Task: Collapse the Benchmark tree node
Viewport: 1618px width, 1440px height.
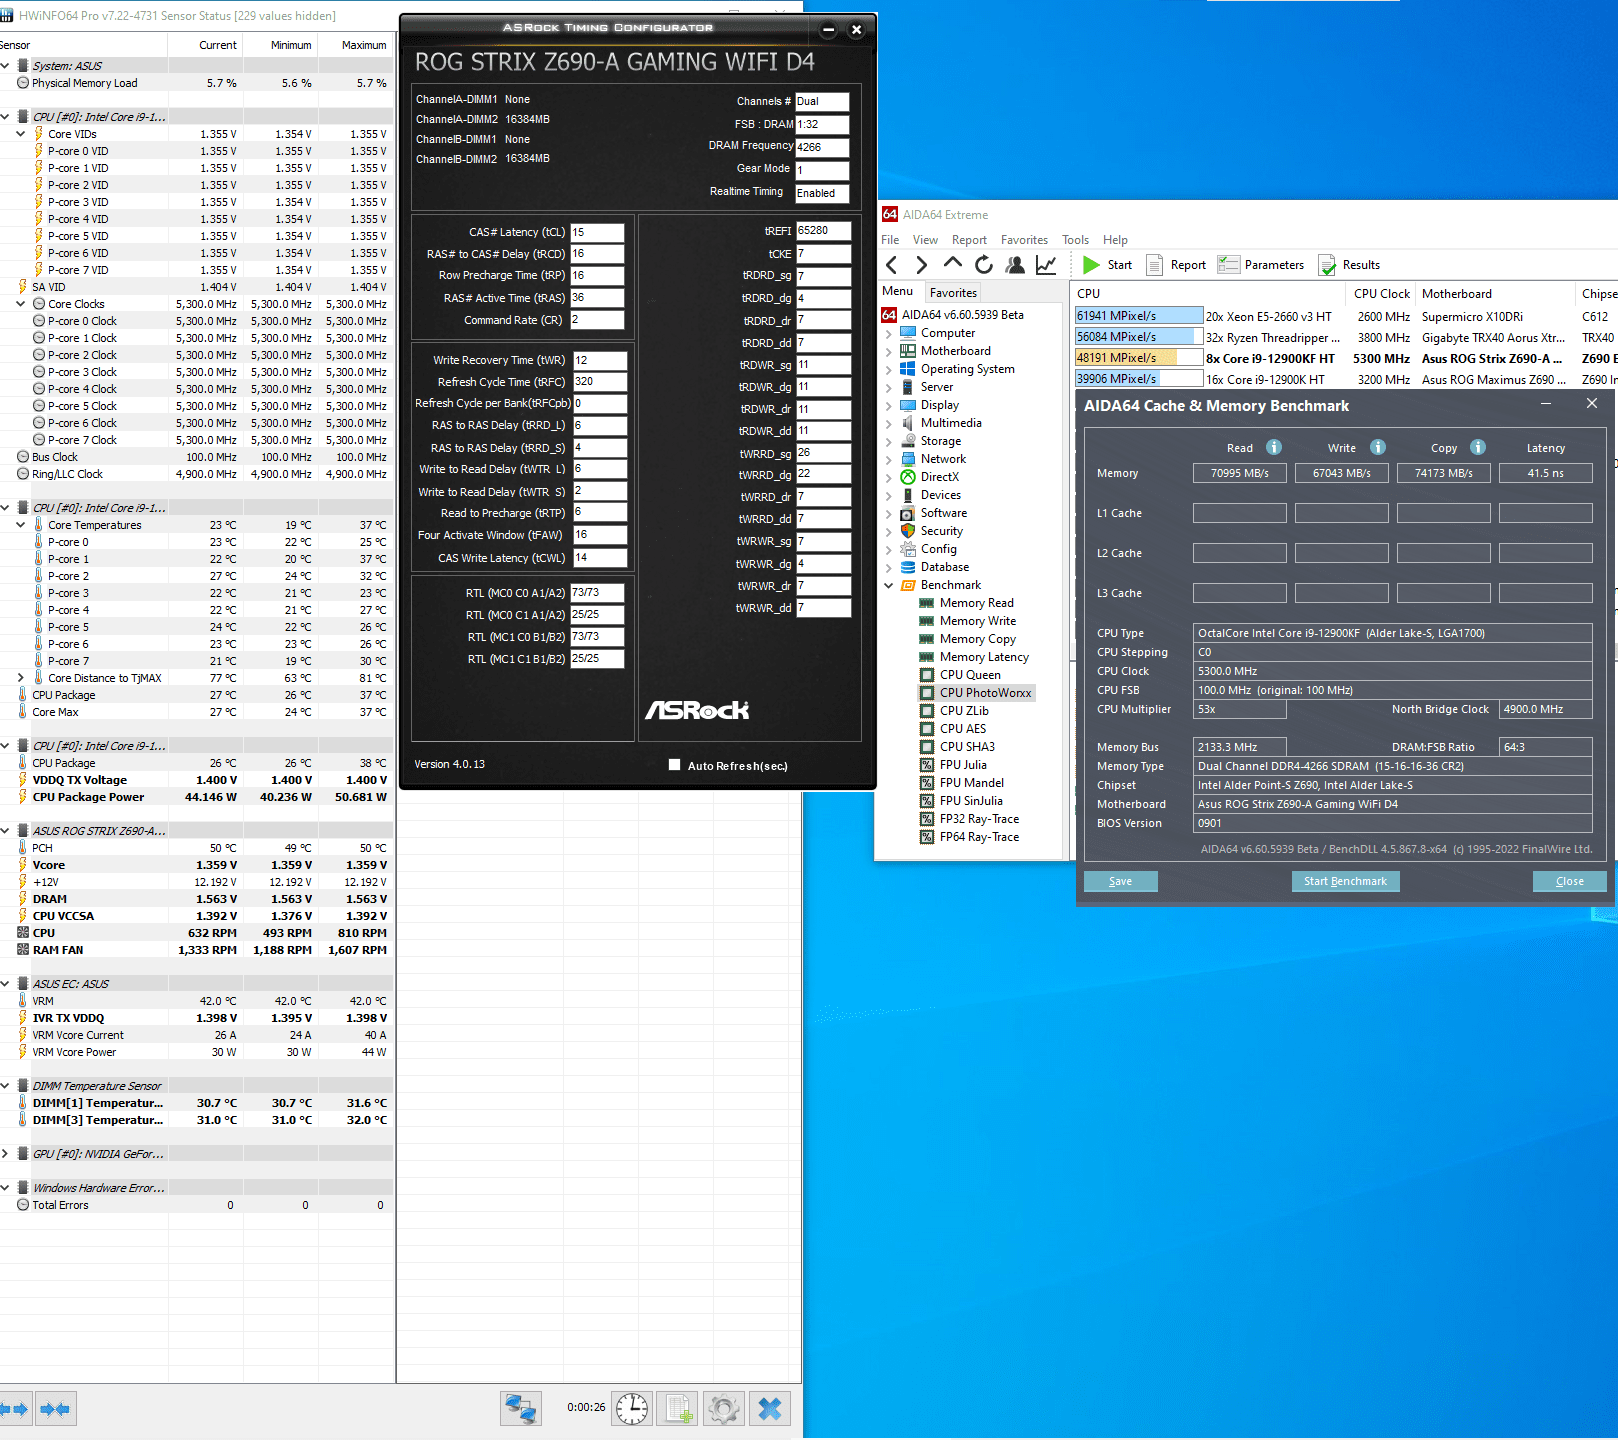Action: [889, 585]
